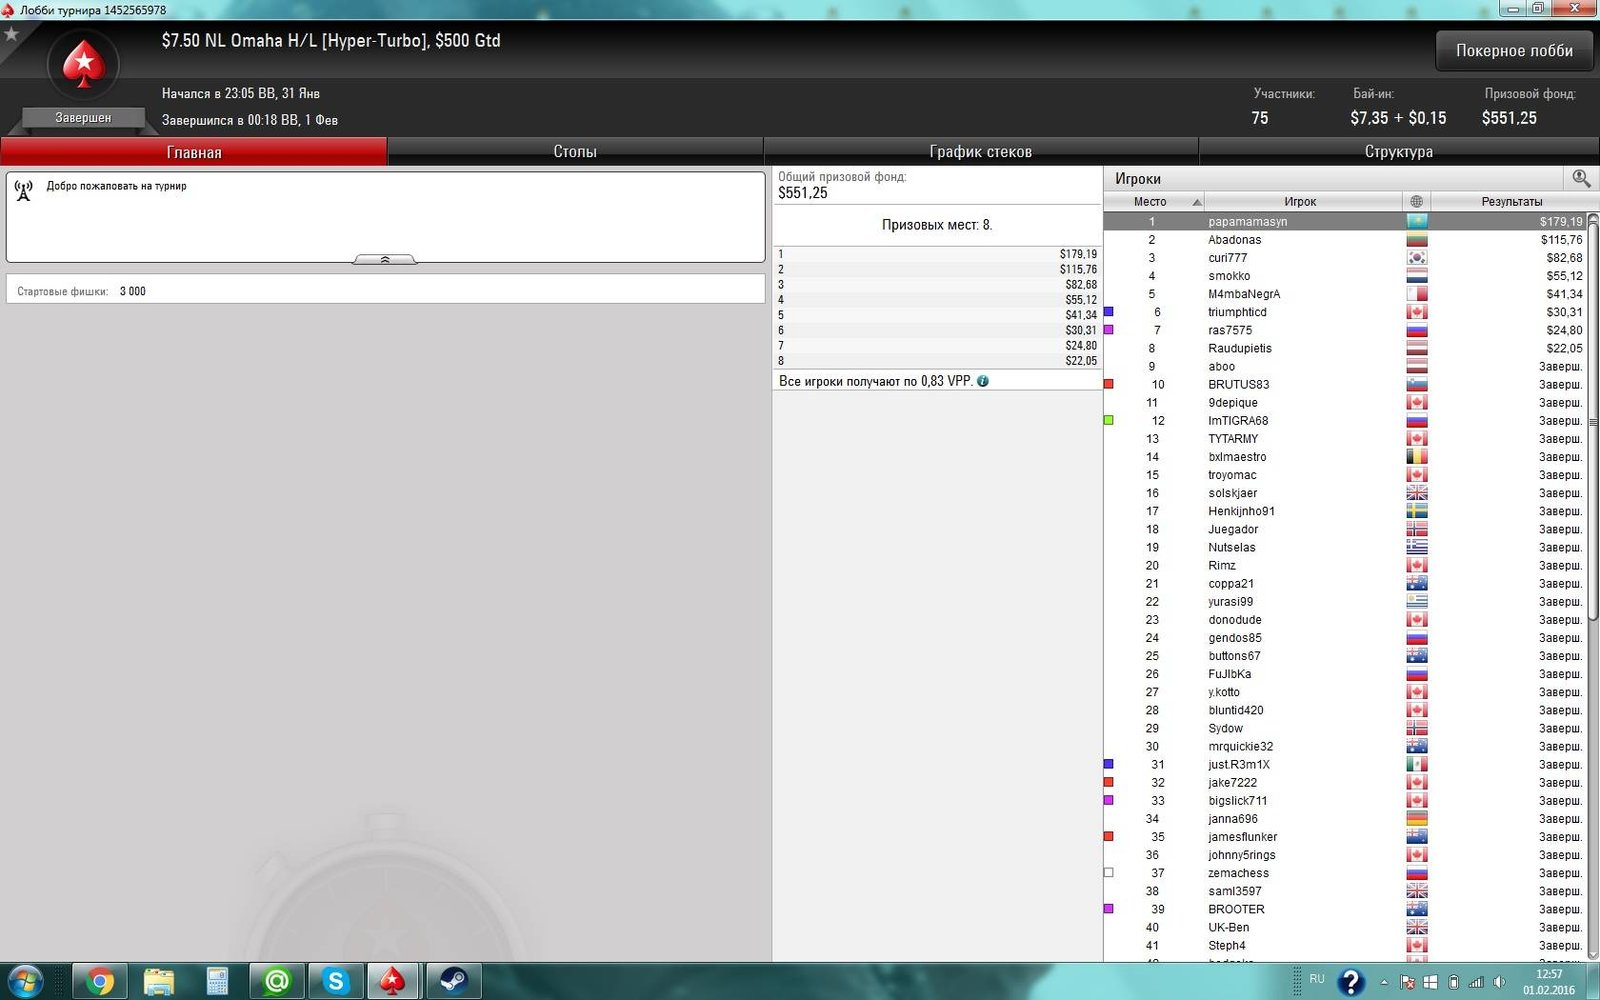The width and height of the screenshot is (1600, 1000).
Task: Click the favorite star icon
Action: coord(12,35)
